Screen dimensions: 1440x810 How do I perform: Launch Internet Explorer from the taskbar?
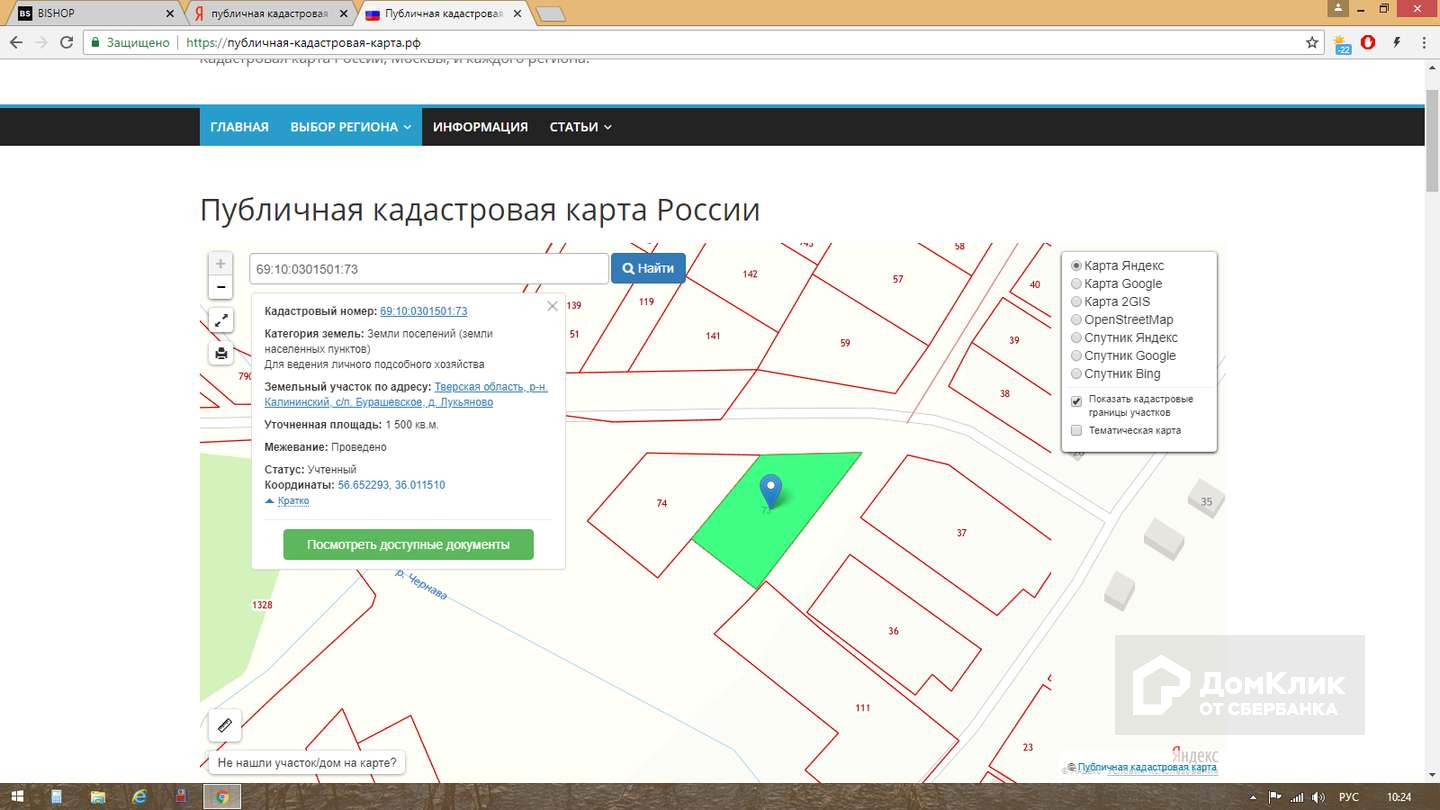pos(140,797)
